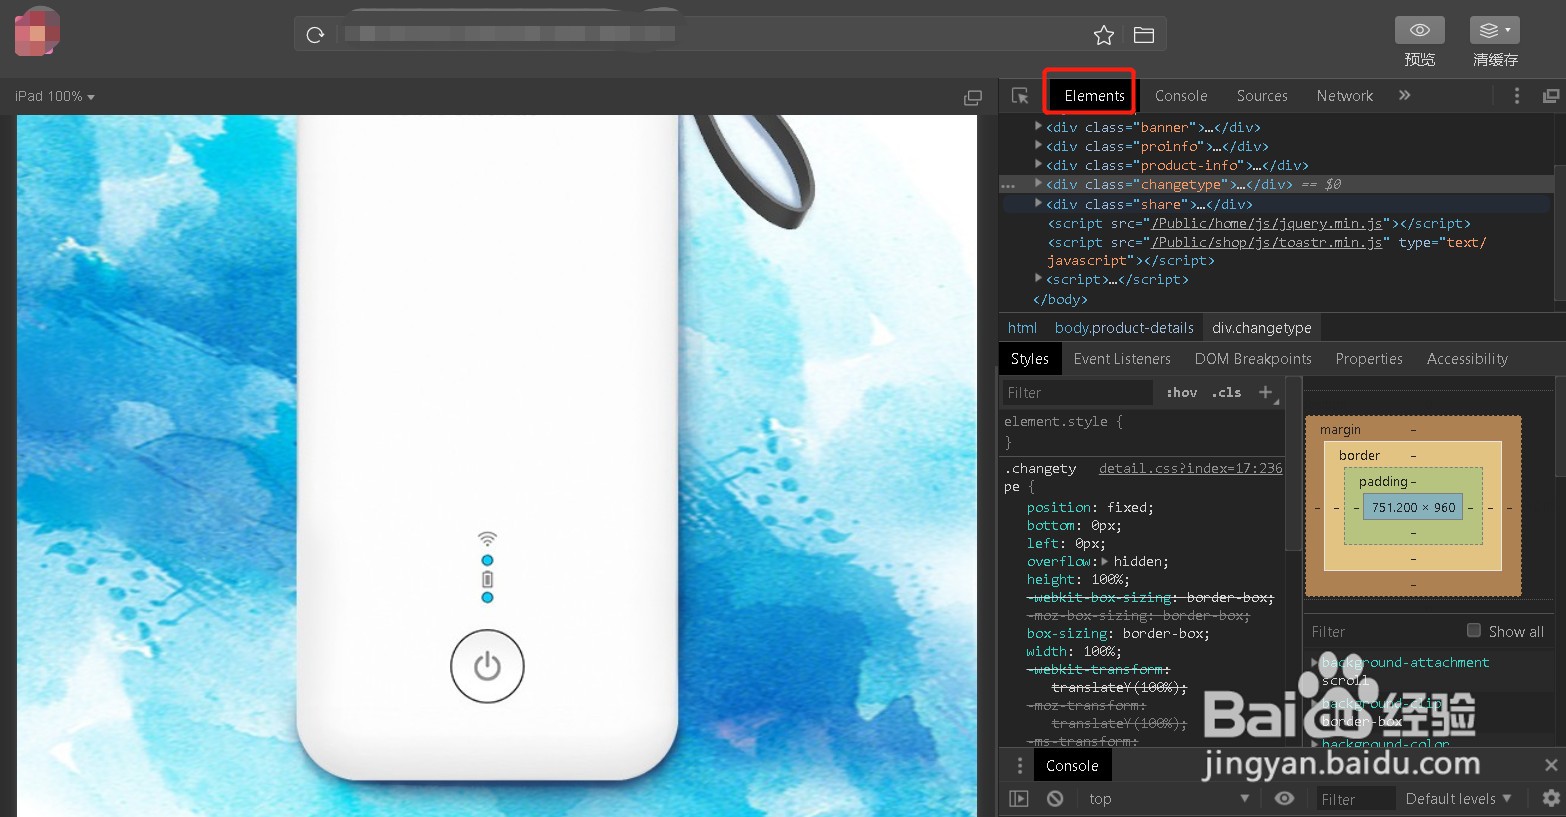The height and width of the screenshot is (817, 1566).
Task: Open the 清缓存 clear cache dropdown
Action: [x=1495, y=30]
